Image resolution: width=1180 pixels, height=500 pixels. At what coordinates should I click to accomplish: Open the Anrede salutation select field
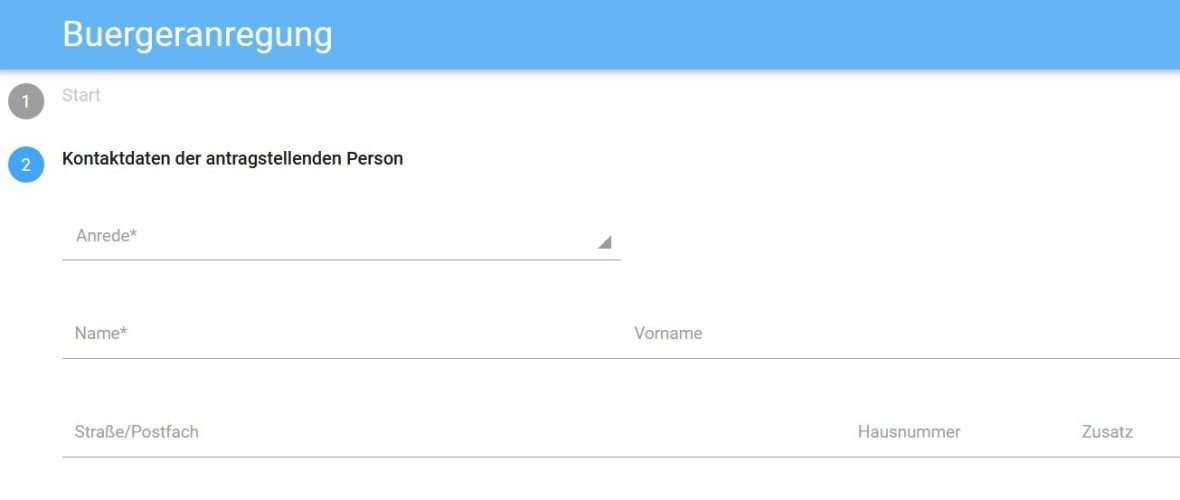[340, 238]
